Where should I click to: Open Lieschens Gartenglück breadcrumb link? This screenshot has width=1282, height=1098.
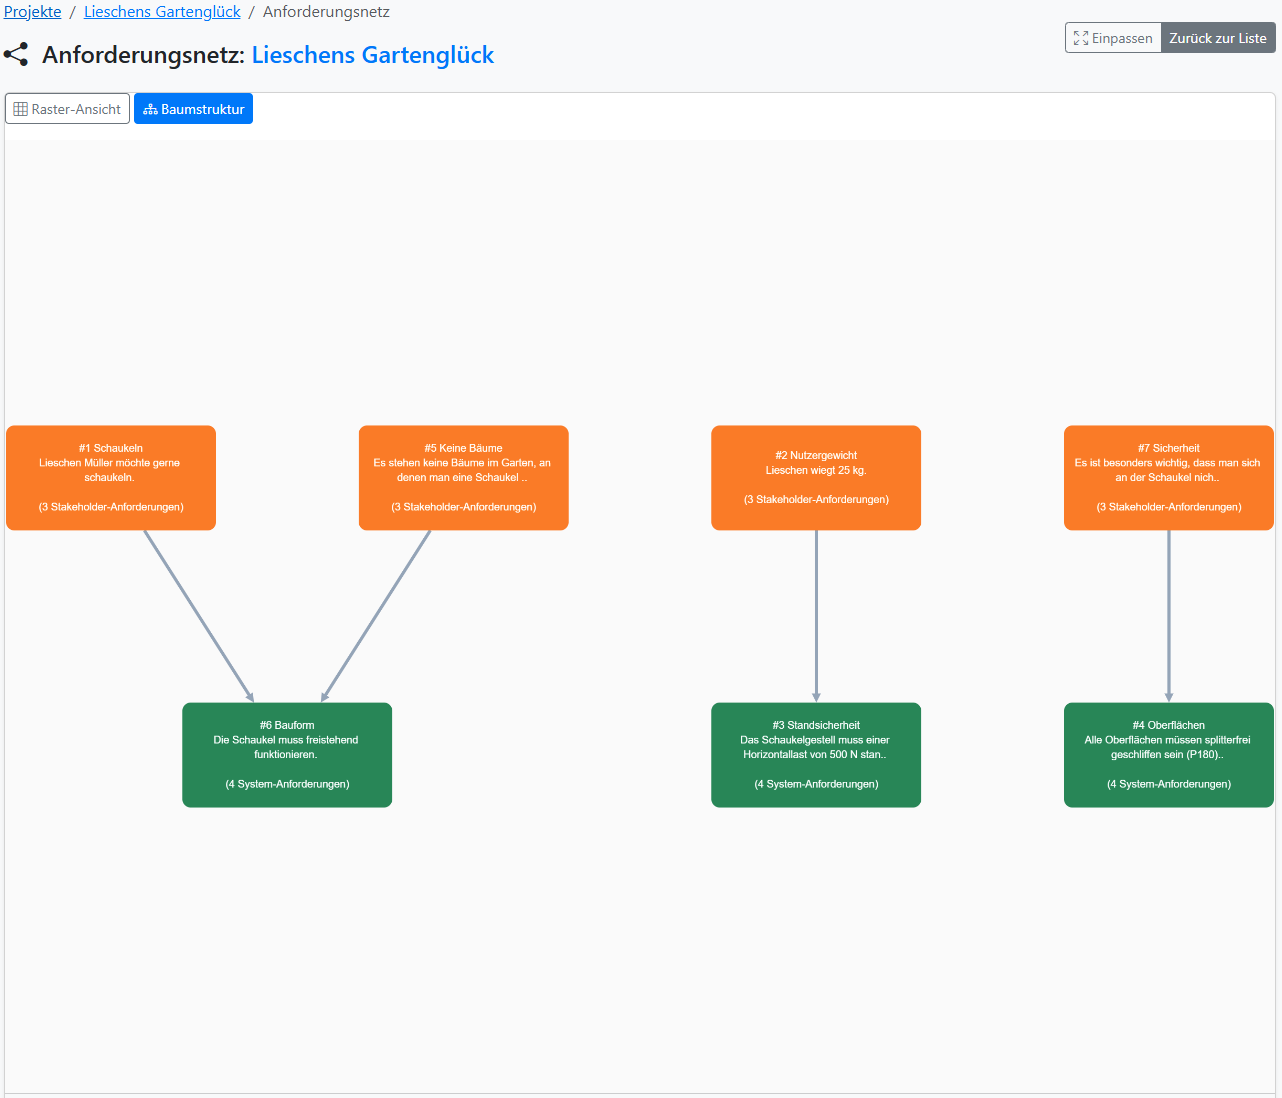coord(162,12)
